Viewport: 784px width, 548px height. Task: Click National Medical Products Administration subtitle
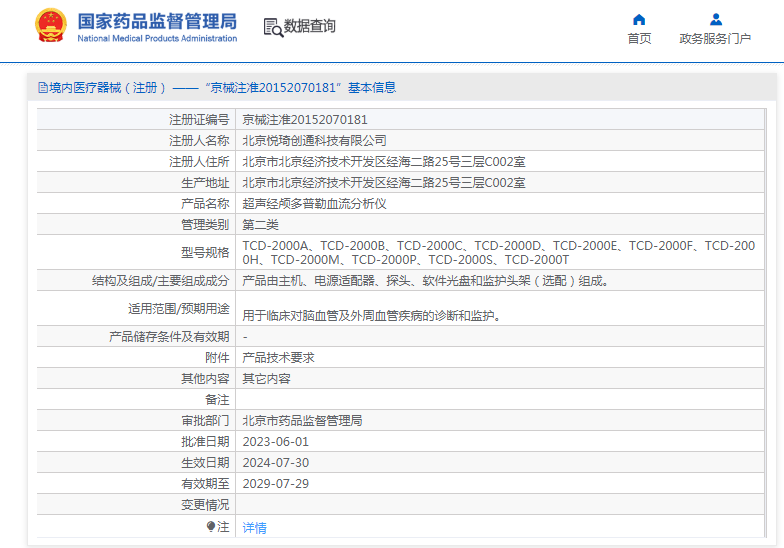[x=157, y=38]
